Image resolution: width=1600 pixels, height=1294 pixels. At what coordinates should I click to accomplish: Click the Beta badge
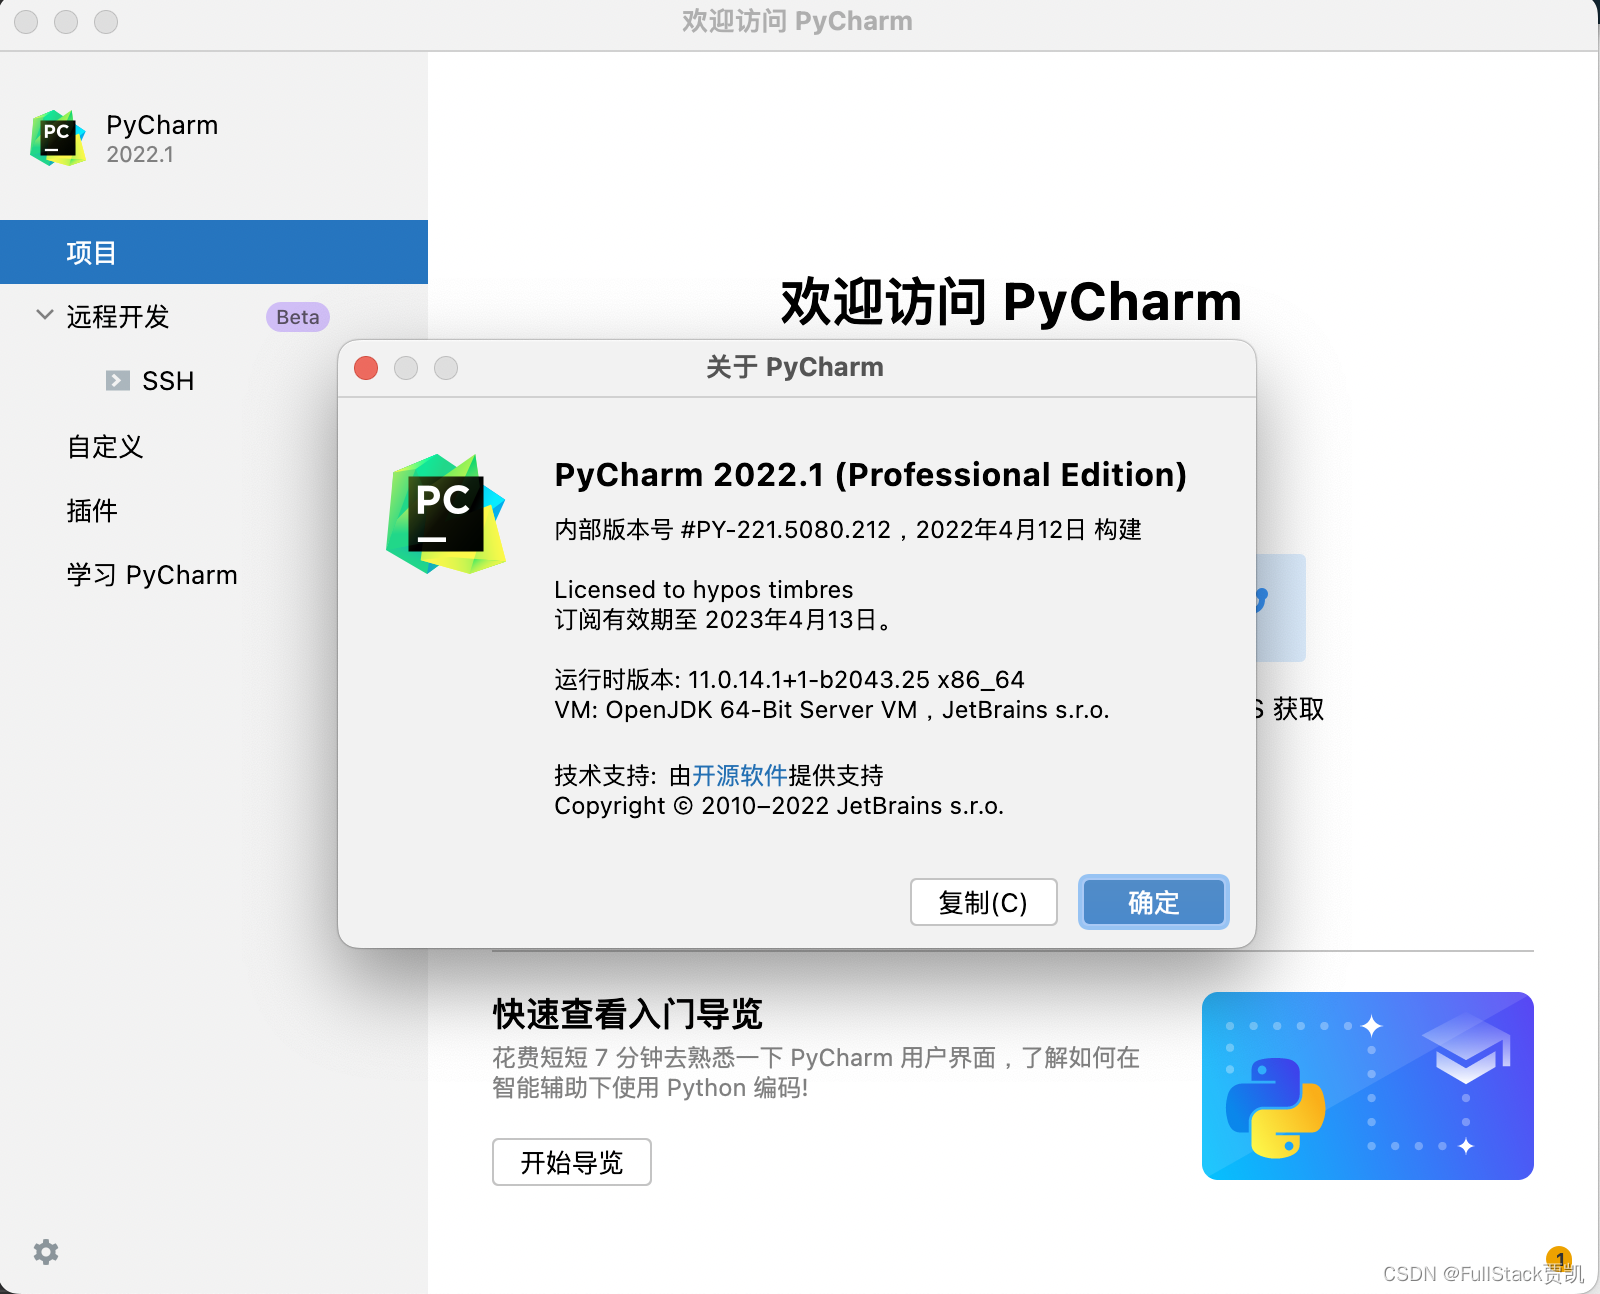pos(298,317)
